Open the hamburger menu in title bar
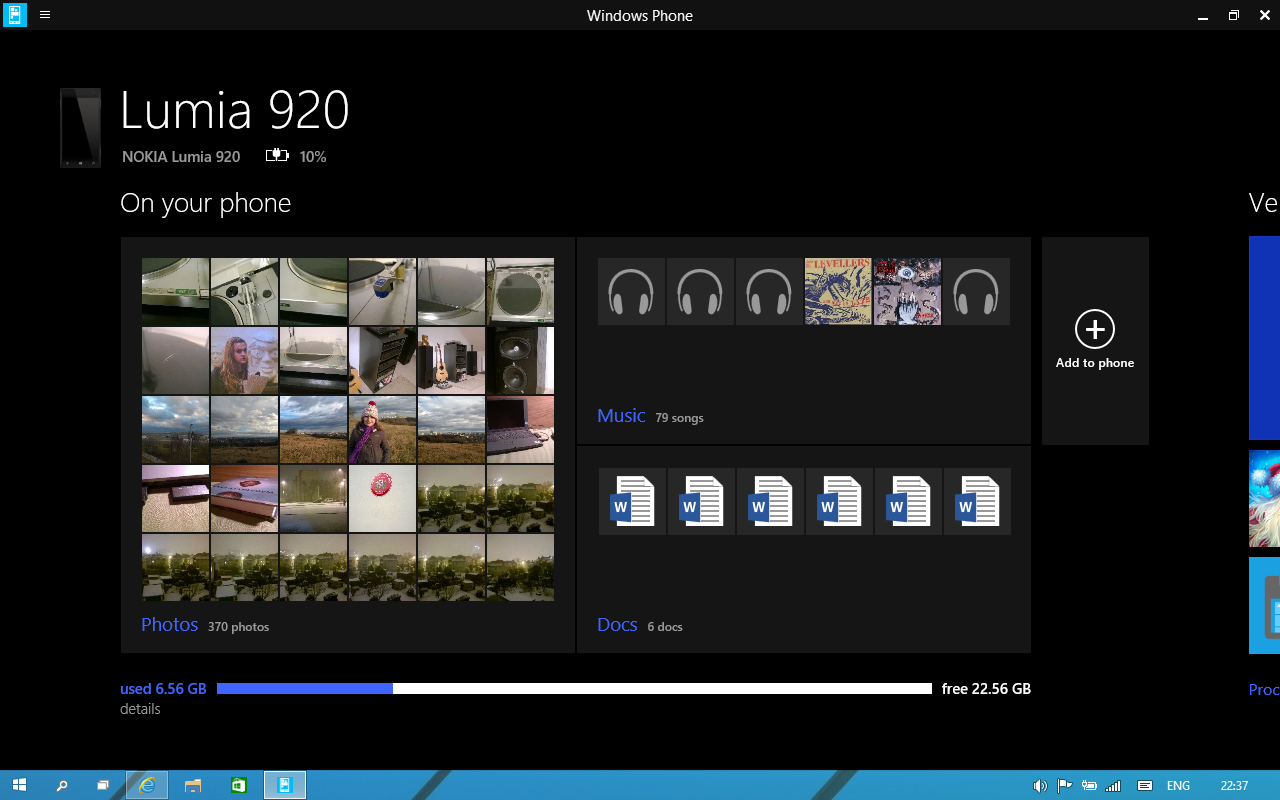 point(45,15)
